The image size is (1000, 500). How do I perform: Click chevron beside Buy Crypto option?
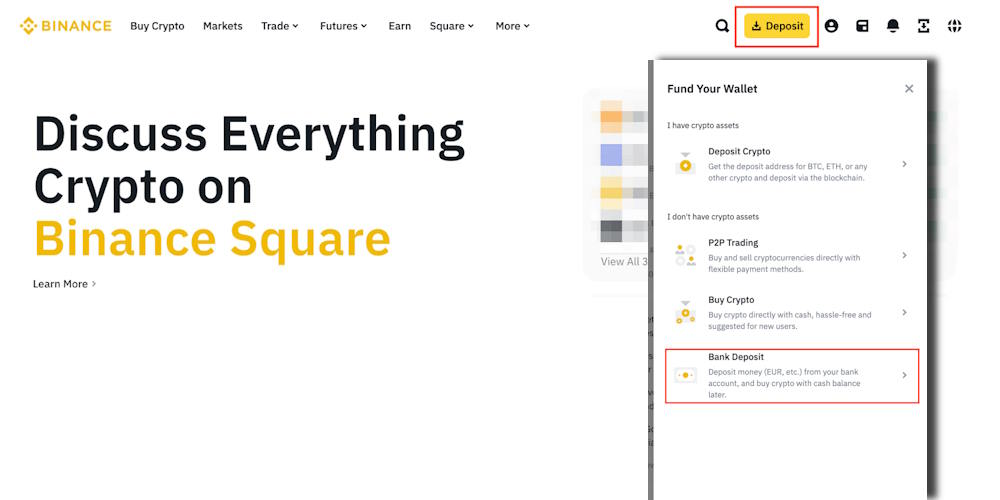[x=904, y=312]
